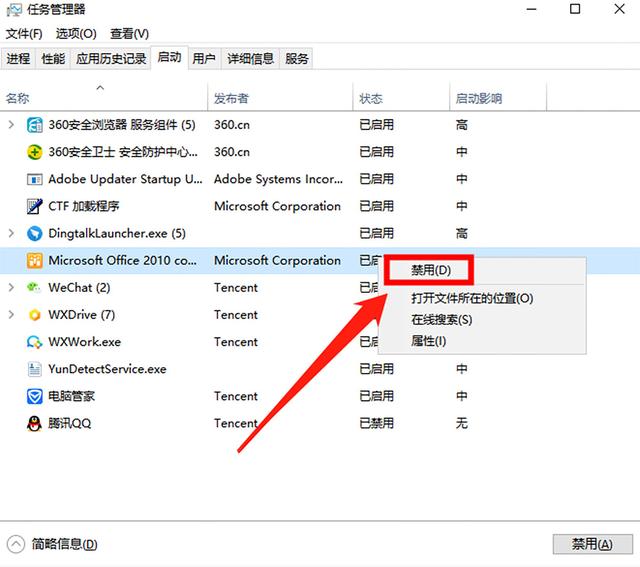Screen dimensions: 640x567
Task: Switch to the 详细信息 tab
Action: pyautogui.click(x=250, y=59)
